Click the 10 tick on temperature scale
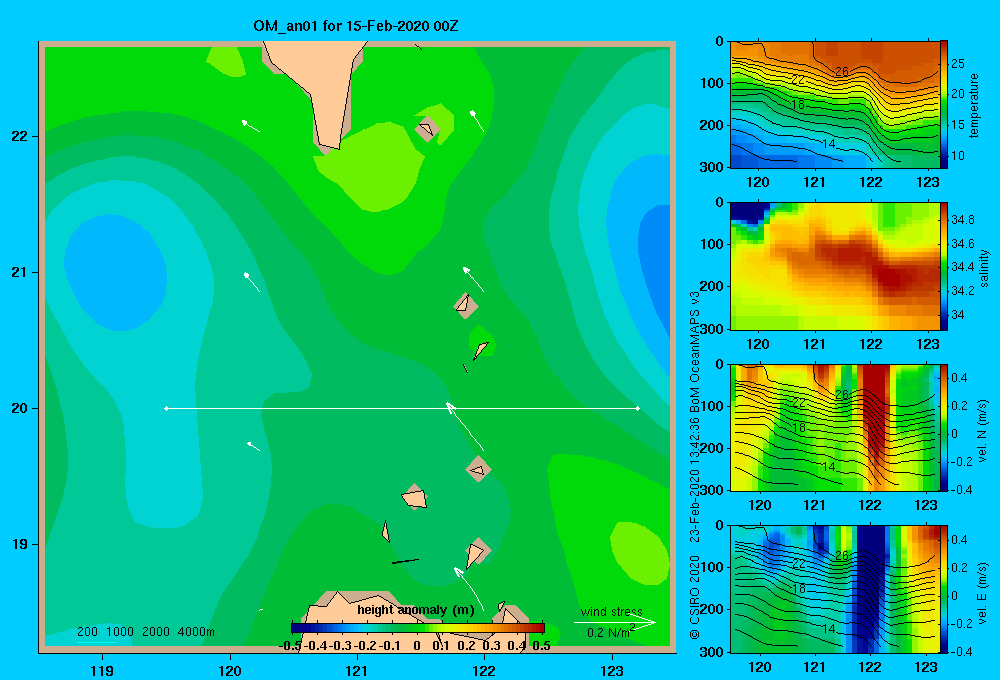 pos(958,156)
